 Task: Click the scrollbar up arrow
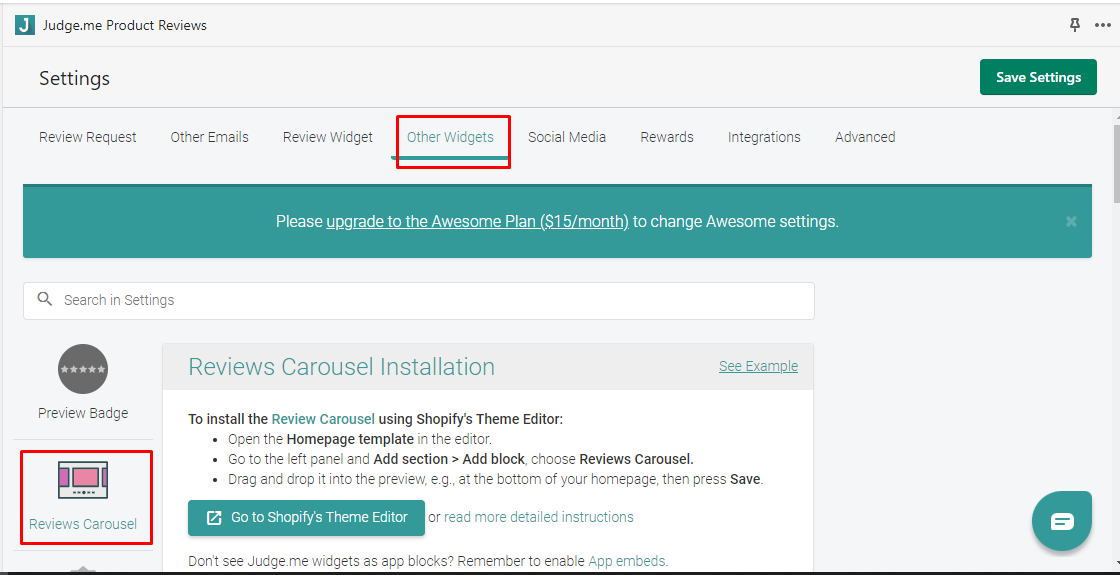pyautogui.click(x=1116, y=116)
